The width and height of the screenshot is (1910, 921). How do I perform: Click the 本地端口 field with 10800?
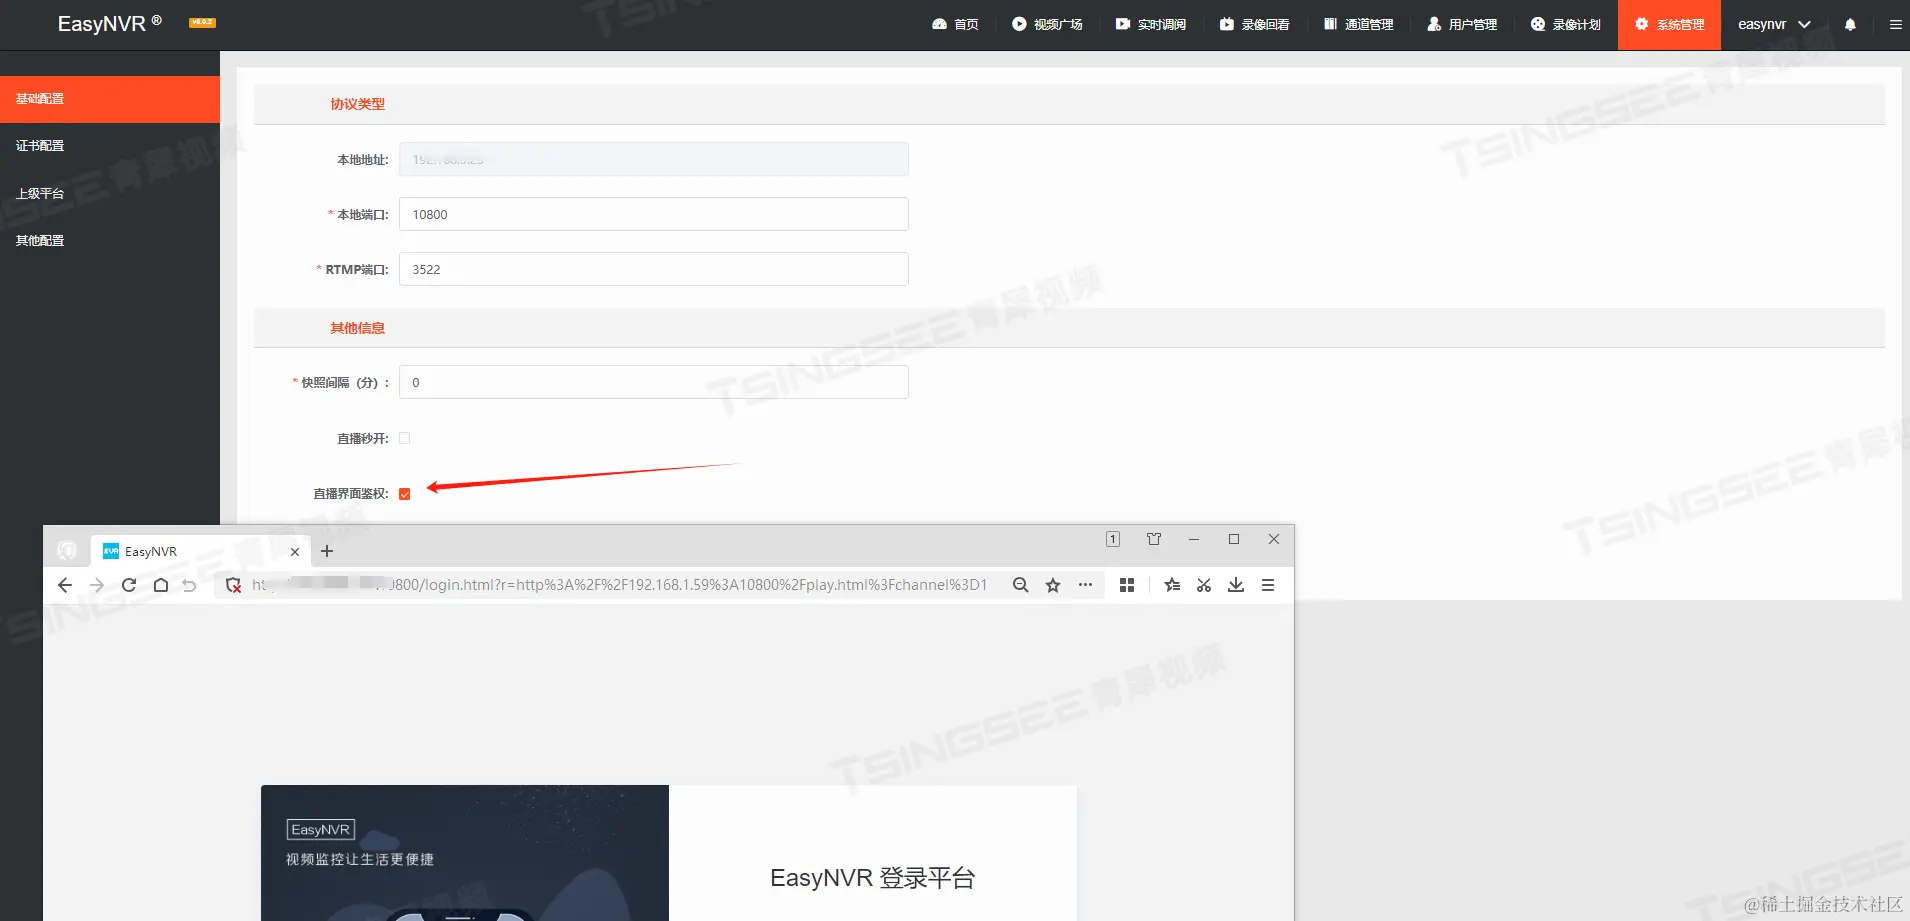click(x=654, y=214)
